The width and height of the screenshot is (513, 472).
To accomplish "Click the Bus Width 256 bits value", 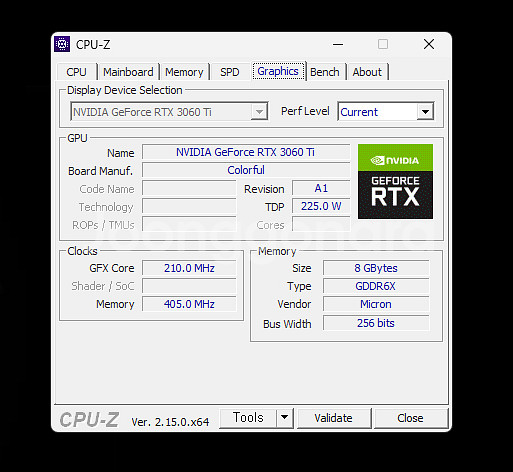I will click(x=376, y=323).
